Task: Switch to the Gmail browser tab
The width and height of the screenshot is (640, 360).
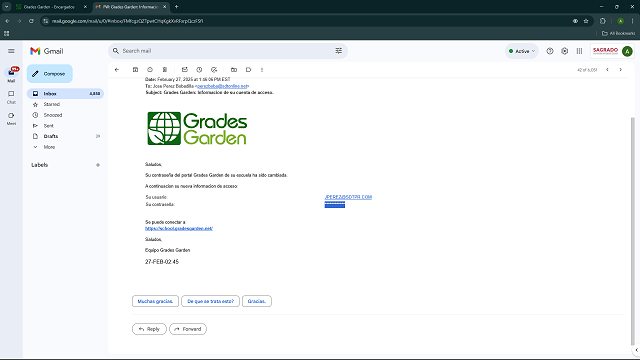Action: [131, 7]
